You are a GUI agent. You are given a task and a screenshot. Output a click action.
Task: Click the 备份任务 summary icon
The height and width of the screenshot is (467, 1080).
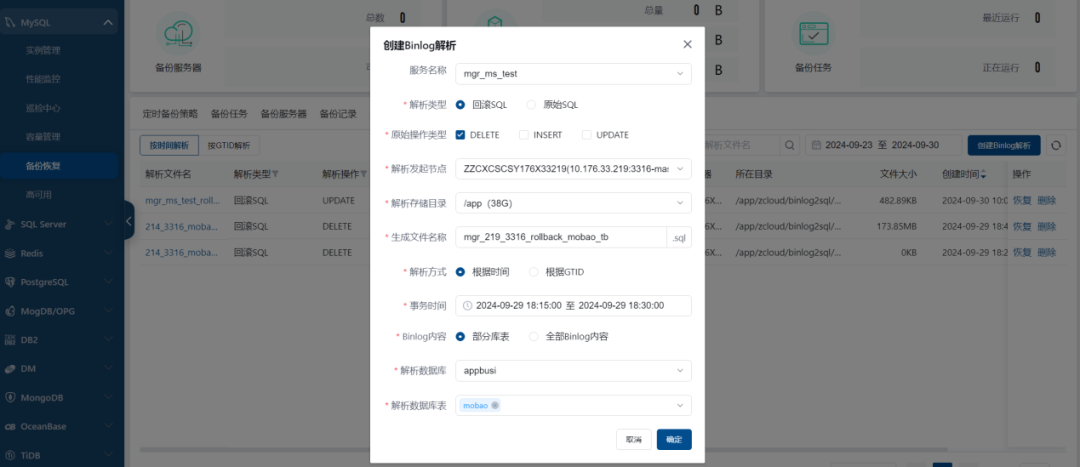coord(812,35)
